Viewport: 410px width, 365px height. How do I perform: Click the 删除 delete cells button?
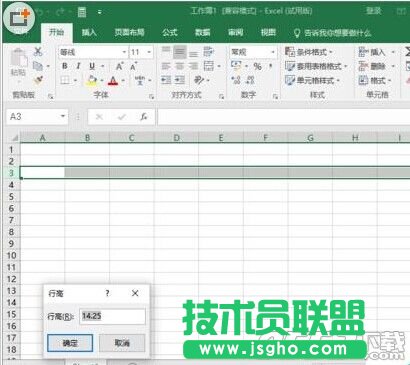point(372,66)
